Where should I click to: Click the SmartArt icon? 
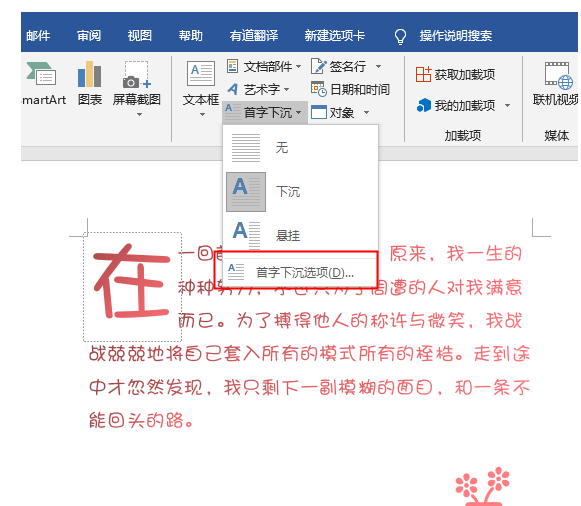[41, 74]
